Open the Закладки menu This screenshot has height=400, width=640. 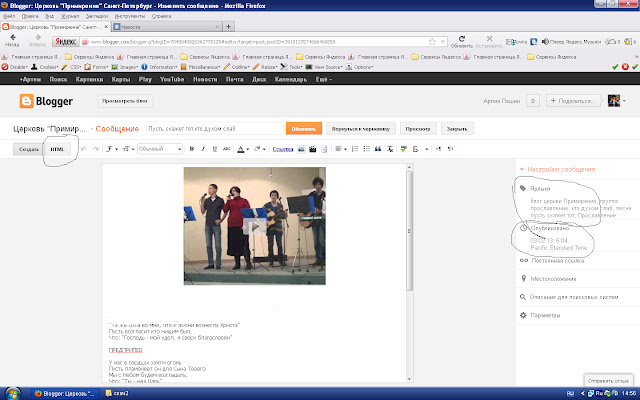[x=97, y=16]
